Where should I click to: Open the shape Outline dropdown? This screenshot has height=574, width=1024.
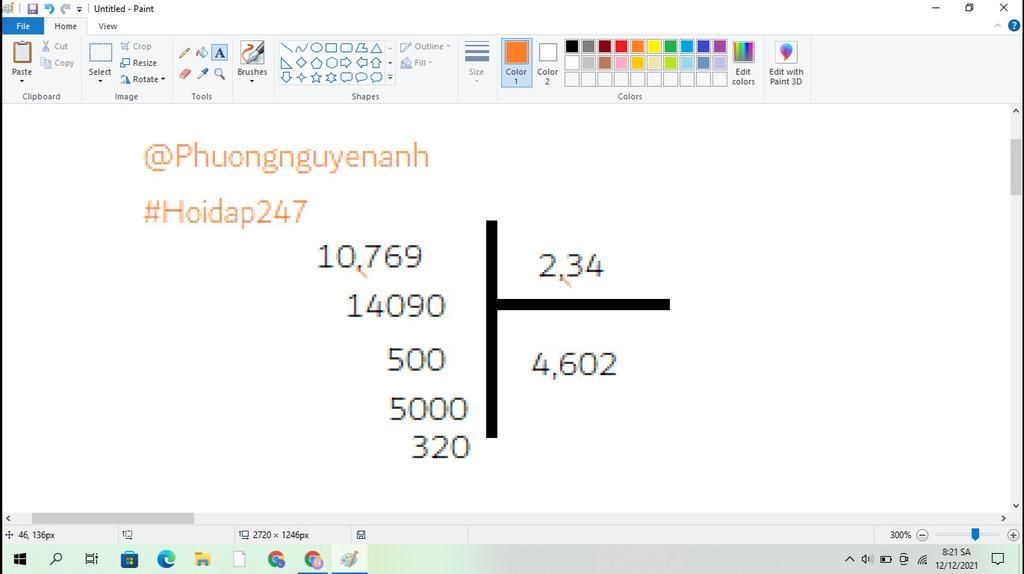click(x=425, y=46)
